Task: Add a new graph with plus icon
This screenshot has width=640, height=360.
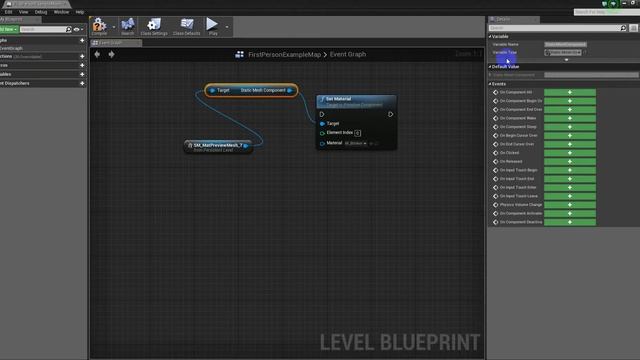Action: 82,40
